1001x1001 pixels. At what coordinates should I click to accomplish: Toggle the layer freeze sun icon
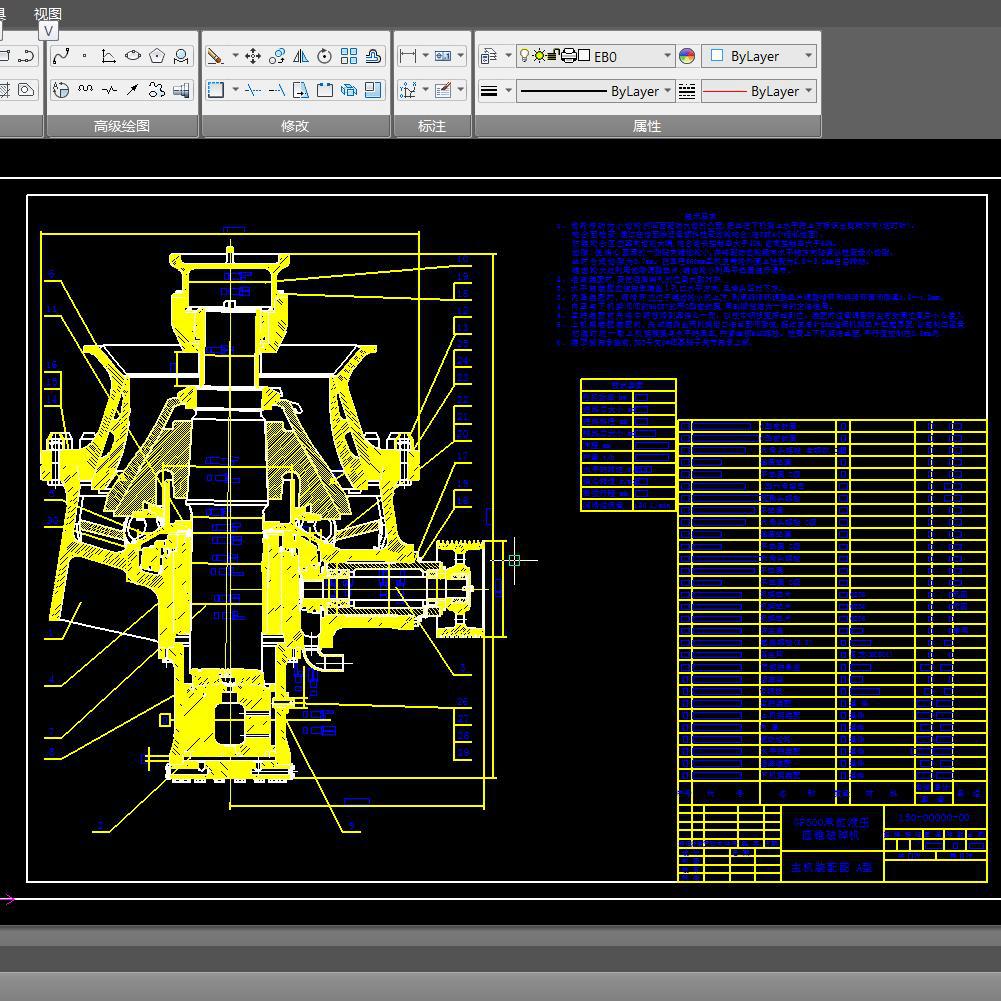[539, 56]
